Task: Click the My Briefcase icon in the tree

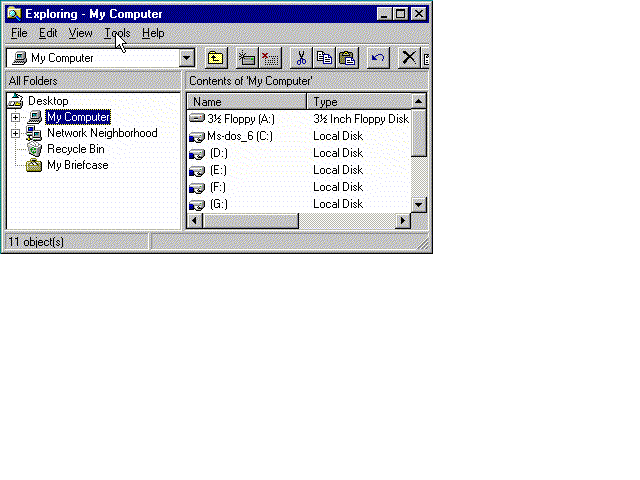Action: point(34,165)
